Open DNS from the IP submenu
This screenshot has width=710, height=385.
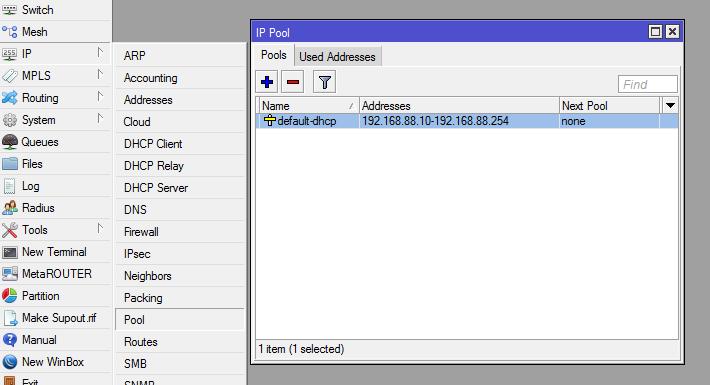180,210
